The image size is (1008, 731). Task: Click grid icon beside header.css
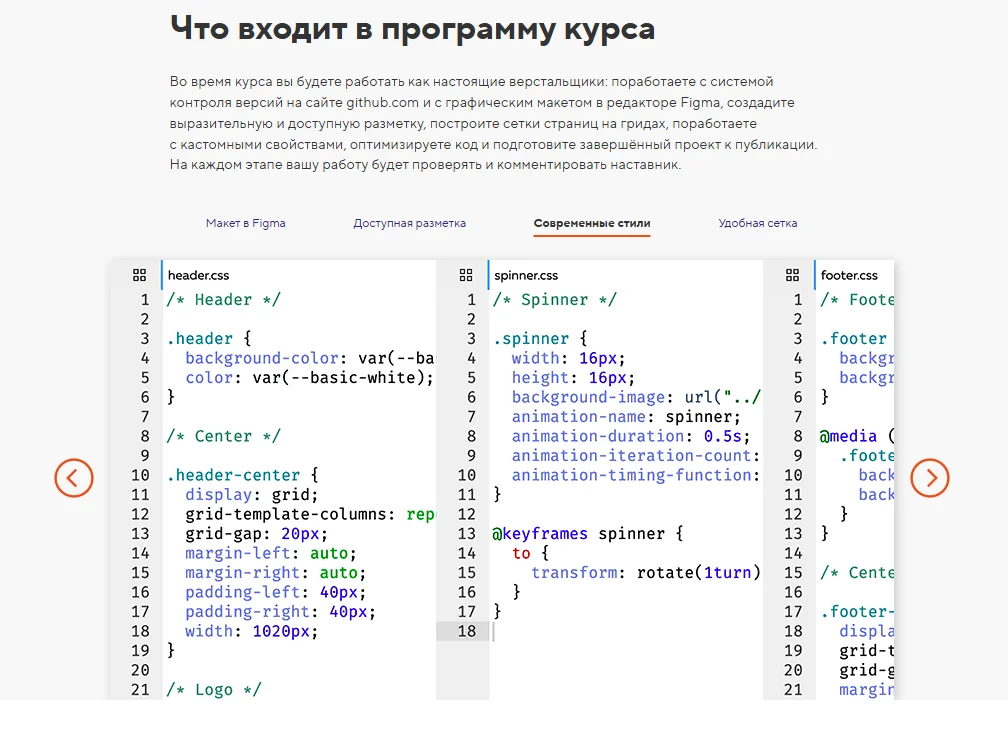139,275
